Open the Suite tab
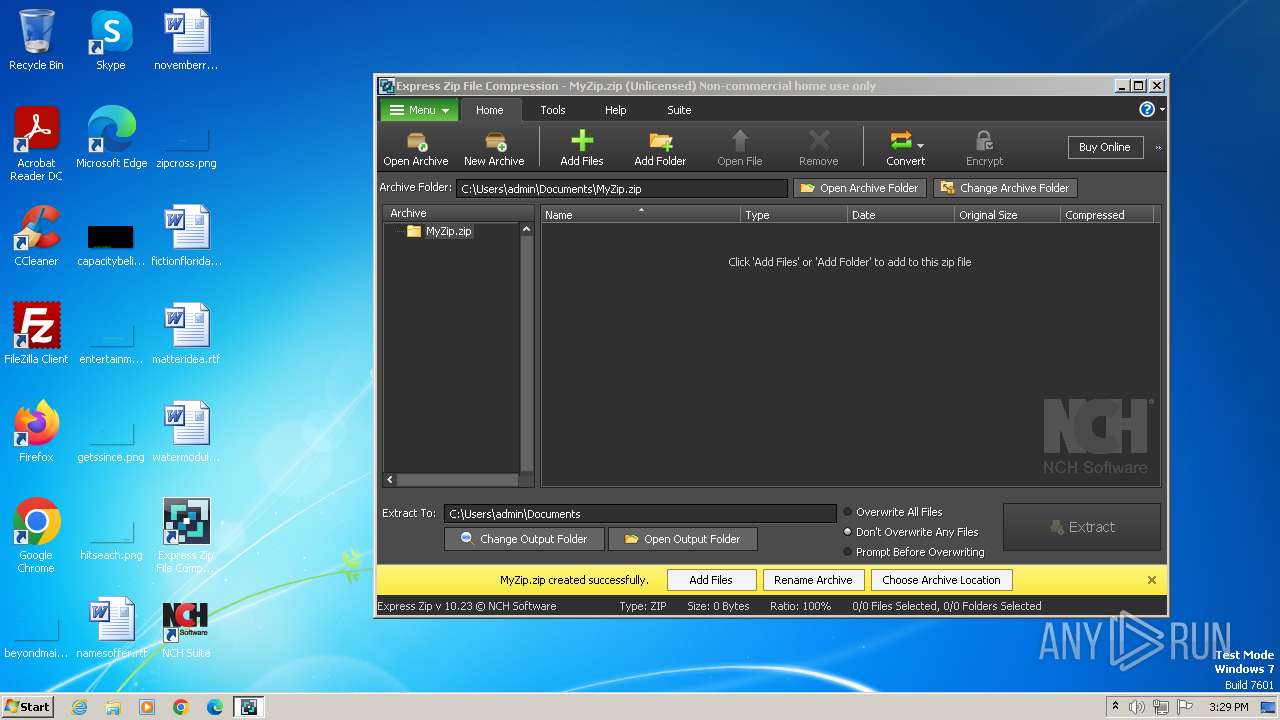Image resolution: width=1280 pixels, height=720 pixels. 679,110
